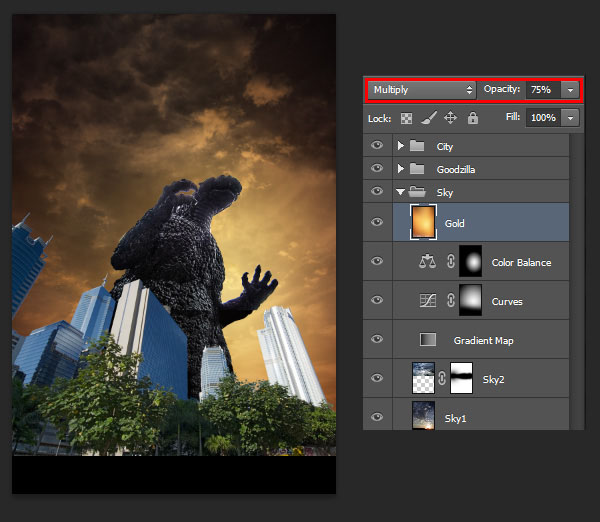Image resolution: width=600 pixels, height=522 pixels.
Task: Hide the City group layer
Action: (x=377, y=145)
